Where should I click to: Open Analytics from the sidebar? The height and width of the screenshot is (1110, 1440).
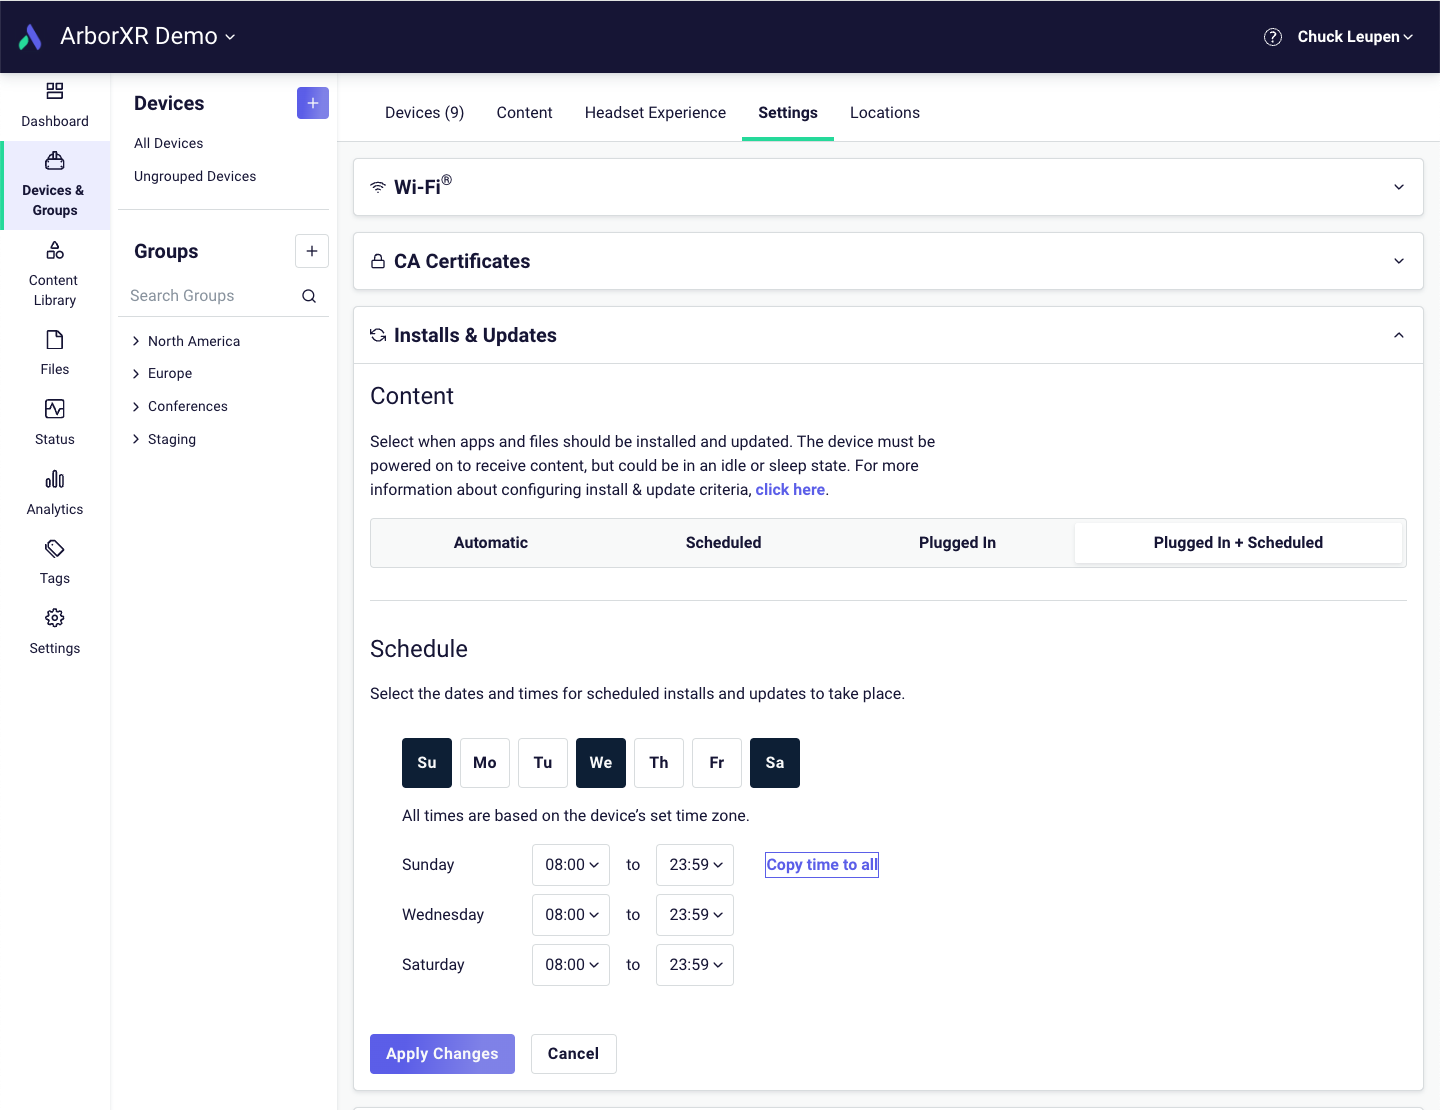point(55,480)
